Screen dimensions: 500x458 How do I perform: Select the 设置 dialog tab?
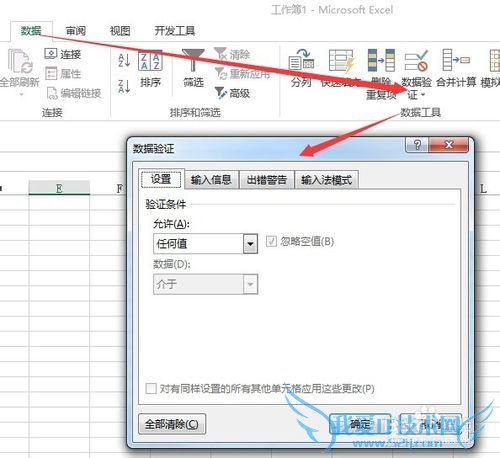(x=161, y=179)
